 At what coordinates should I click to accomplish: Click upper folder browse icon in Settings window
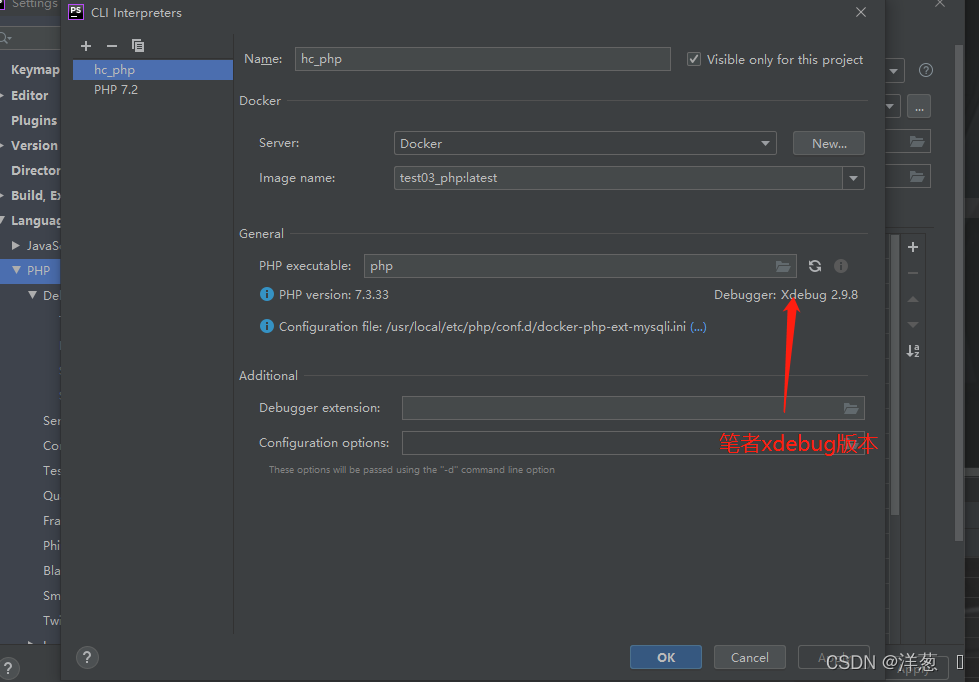tap(917, 141)
